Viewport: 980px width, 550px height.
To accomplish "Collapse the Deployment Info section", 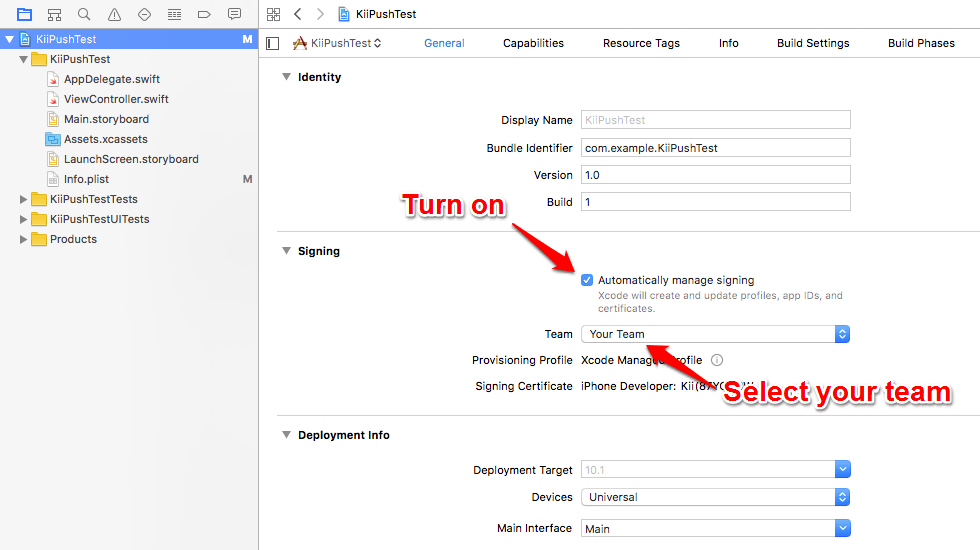I will 286,434.
